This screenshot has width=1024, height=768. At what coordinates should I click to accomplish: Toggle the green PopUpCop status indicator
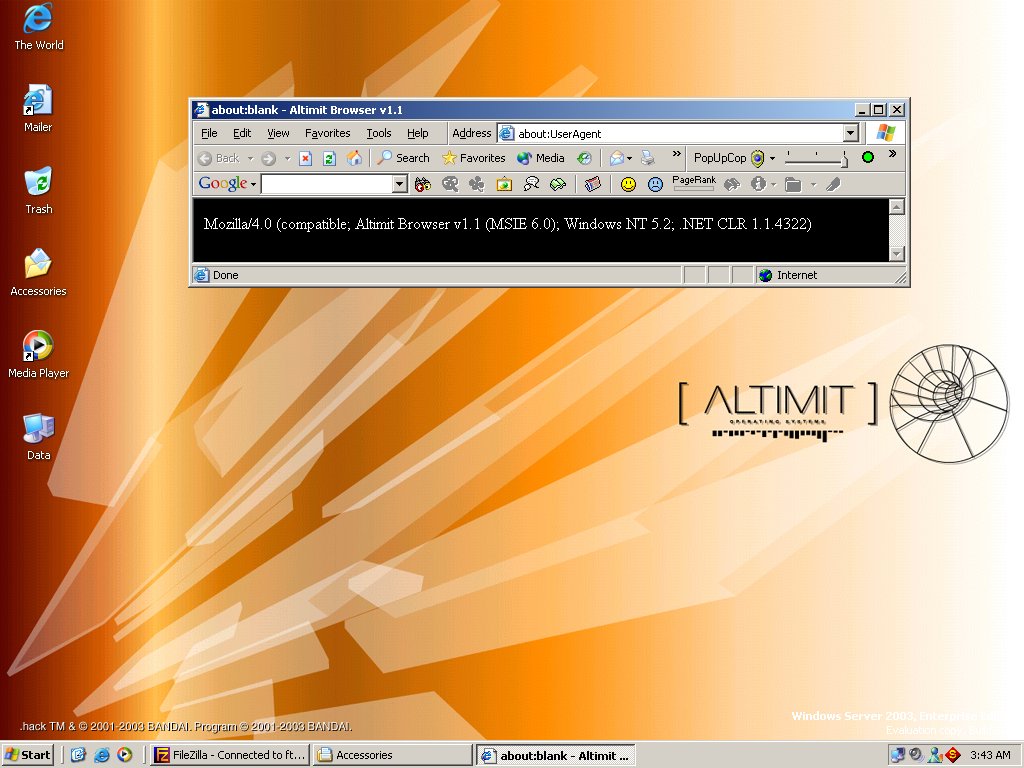click(x=868, y=157)
